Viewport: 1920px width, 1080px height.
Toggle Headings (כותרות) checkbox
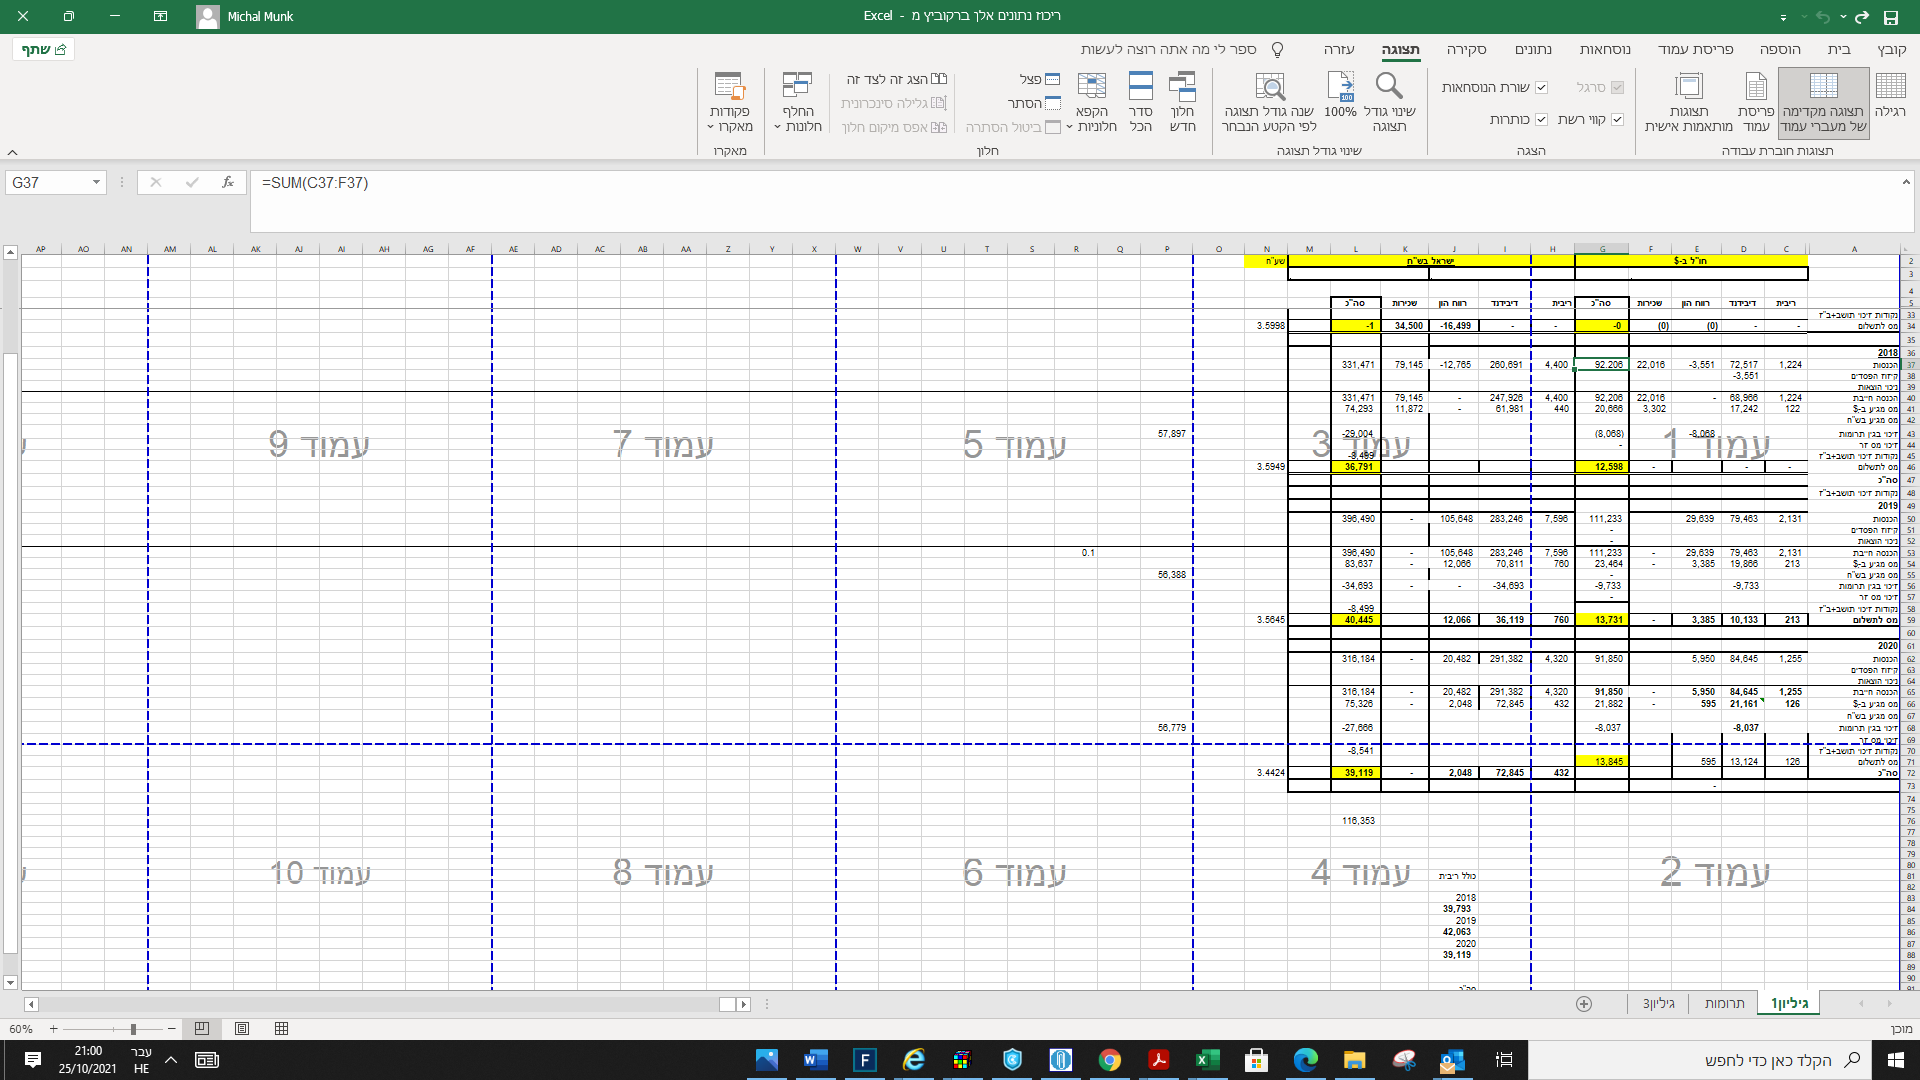coord(1541,119)
